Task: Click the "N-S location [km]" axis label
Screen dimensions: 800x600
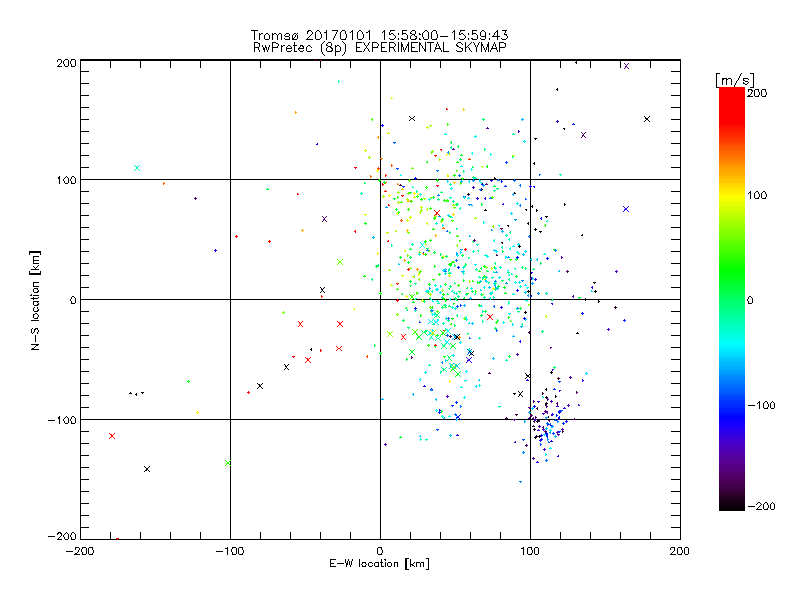Action: tap(35, 300)
